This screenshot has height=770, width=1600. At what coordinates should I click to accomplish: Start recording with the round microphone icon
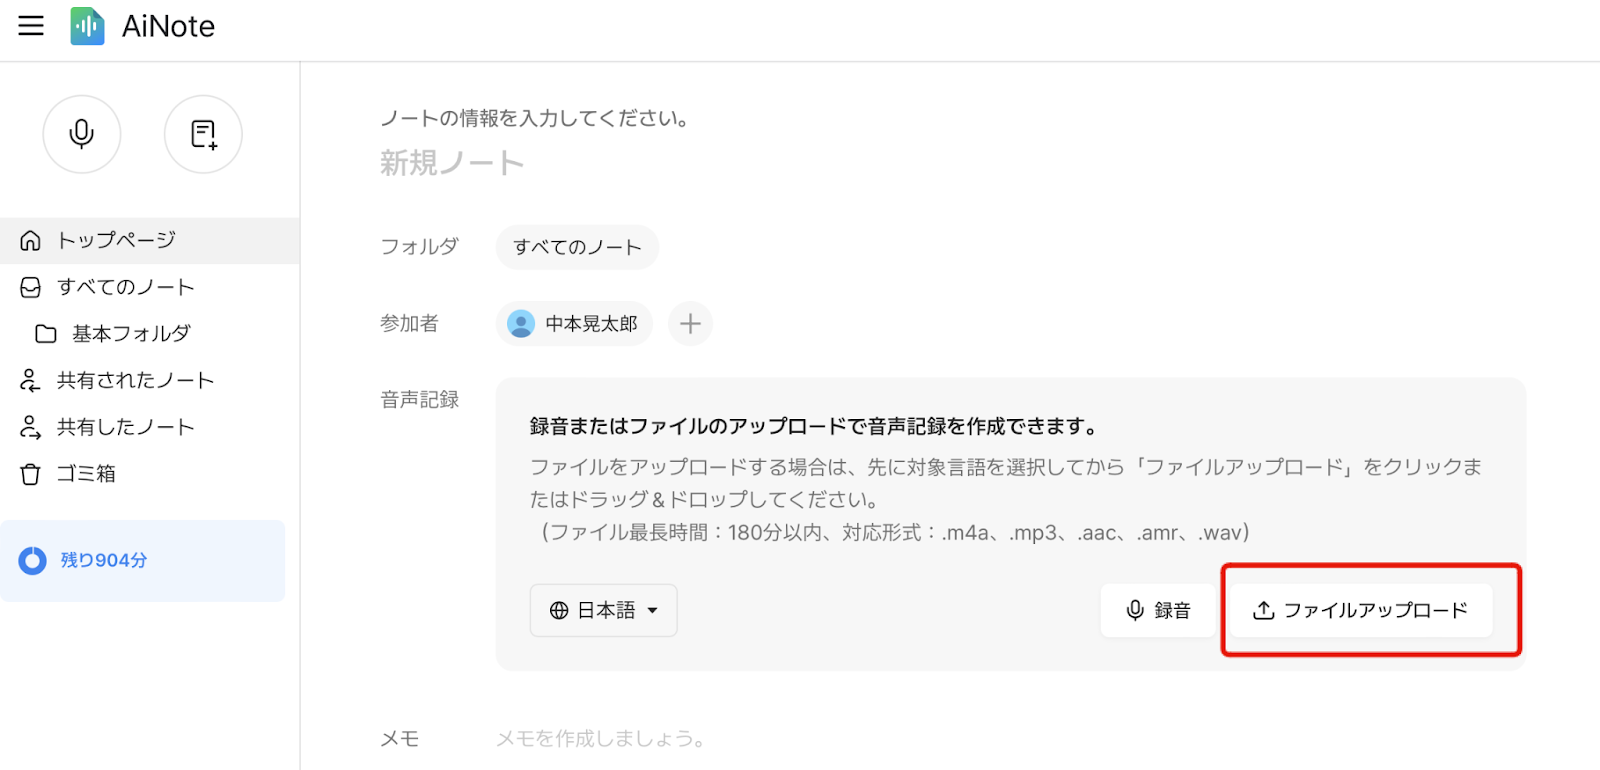pyautogui.click(x=82, y=134)
